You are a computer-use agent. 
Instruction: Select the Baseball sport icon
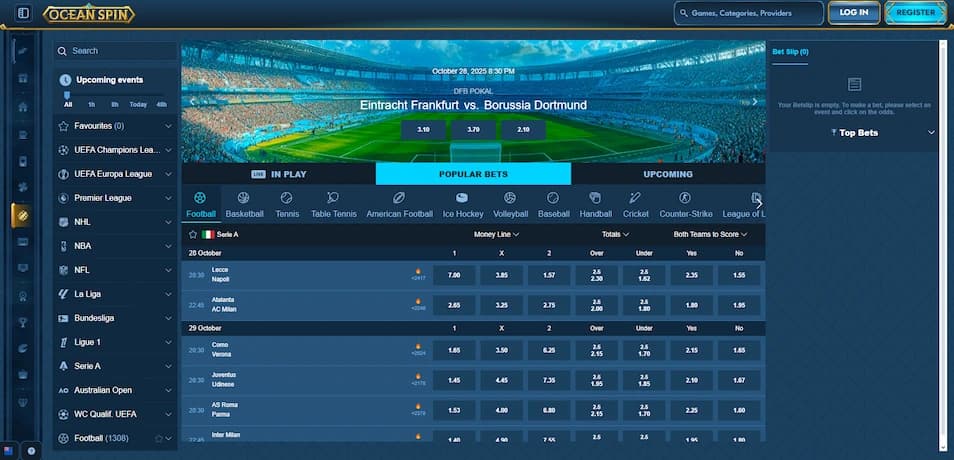click(x=553, y=198)
